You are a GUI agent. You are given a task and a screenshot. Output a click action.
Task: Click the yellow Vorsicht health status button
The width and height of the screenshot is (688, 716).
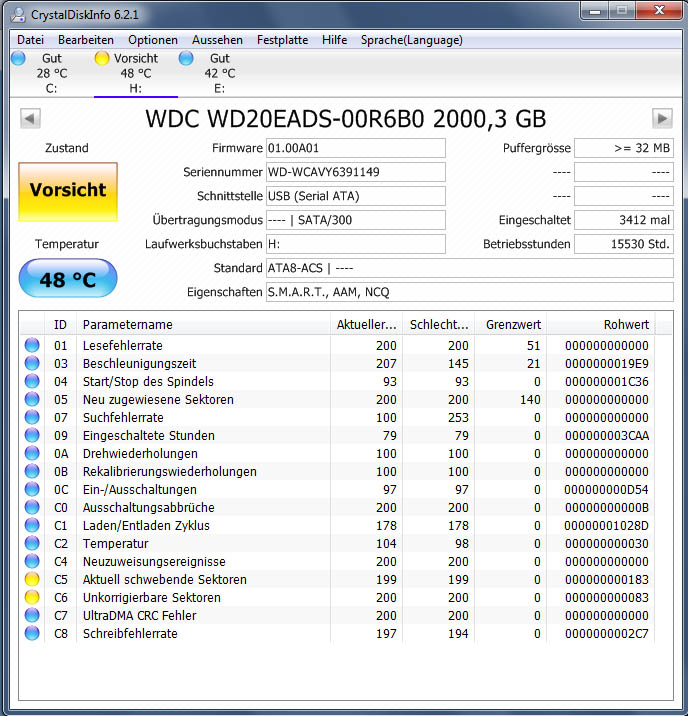(68, 192)
